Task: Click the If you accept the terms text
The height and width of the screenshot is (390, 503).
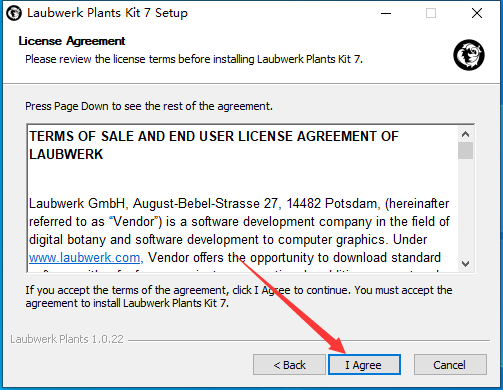Action: pyautogui.click(x=239, y=296)
